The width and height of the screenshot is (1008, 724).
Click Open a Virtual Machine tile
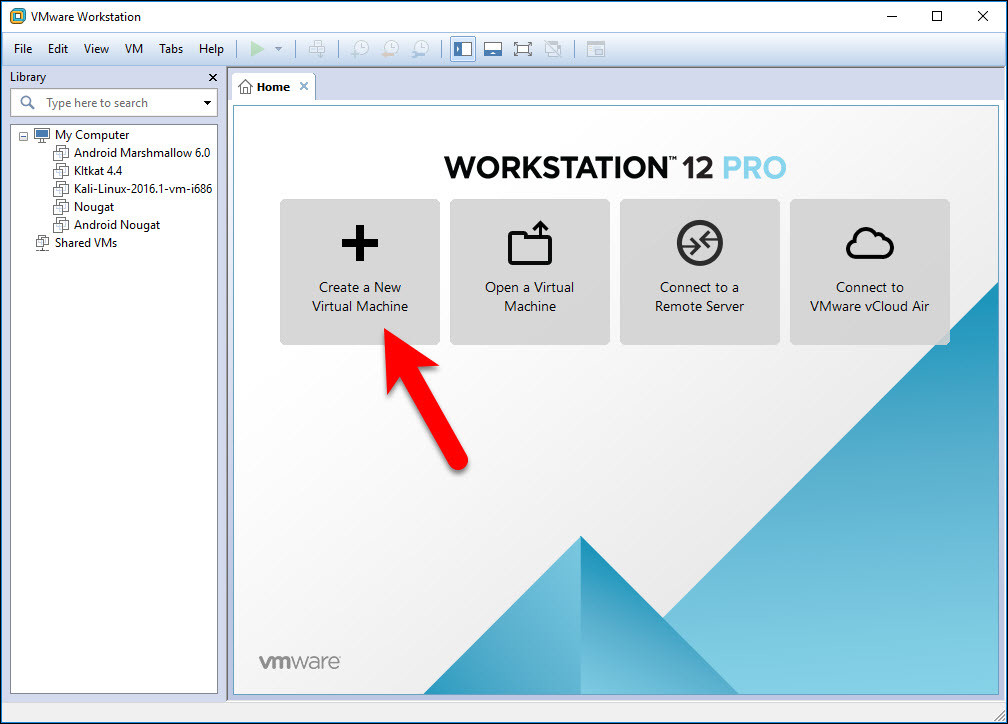click(530, 272)
